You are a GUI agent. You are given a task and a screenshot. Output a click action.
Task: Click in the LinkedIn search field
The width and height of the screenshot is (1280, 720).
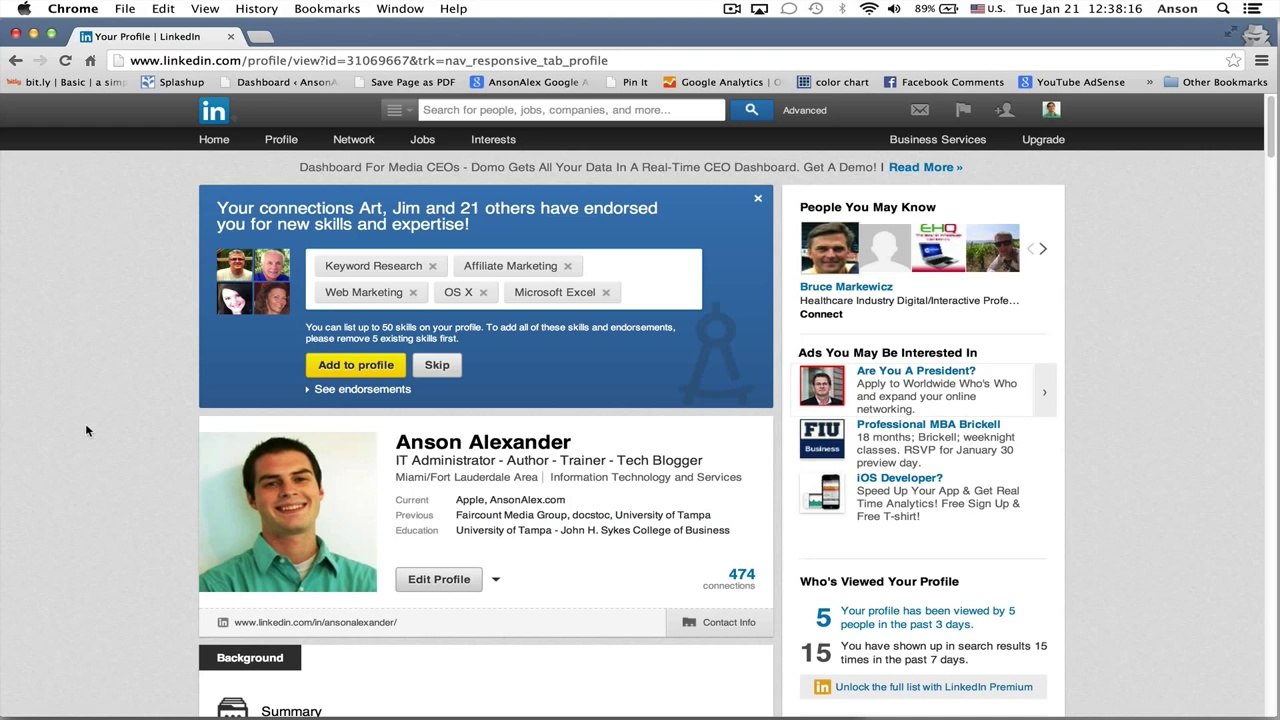[x=571, y=110]
